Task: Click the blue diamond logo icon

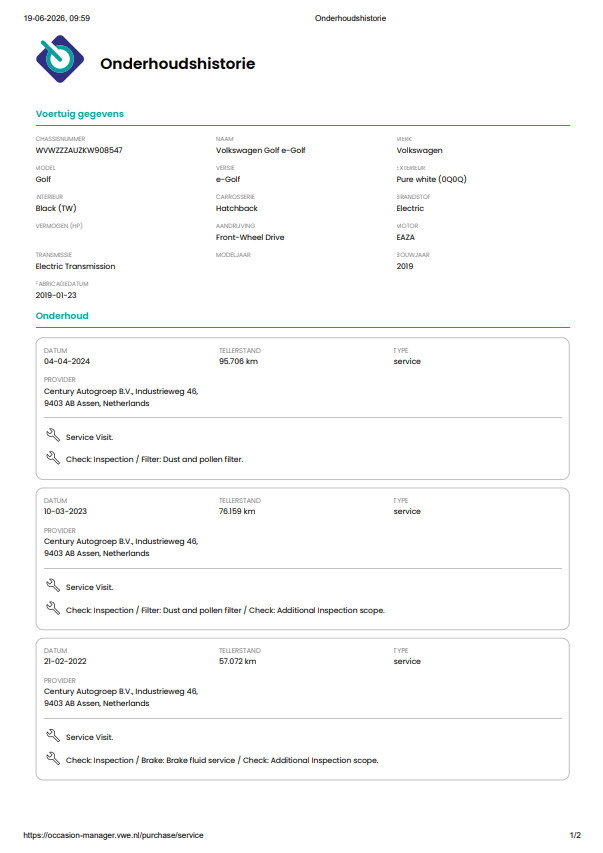Action: (60, 59)
